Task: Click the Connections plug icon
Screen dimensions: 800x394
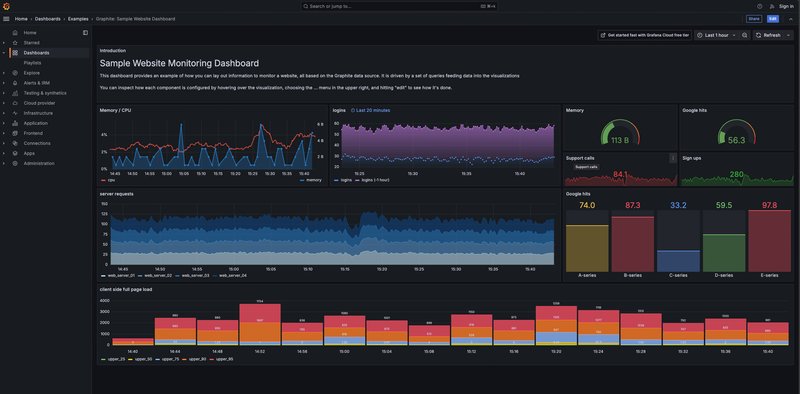Action: [15, 143]
